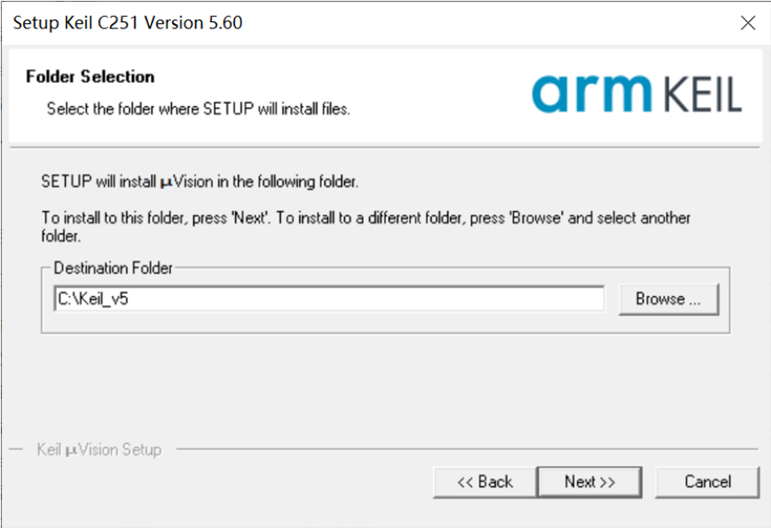Click the Destination Folder group label
This screenshot has width=771, height=528.
point(113,268)
